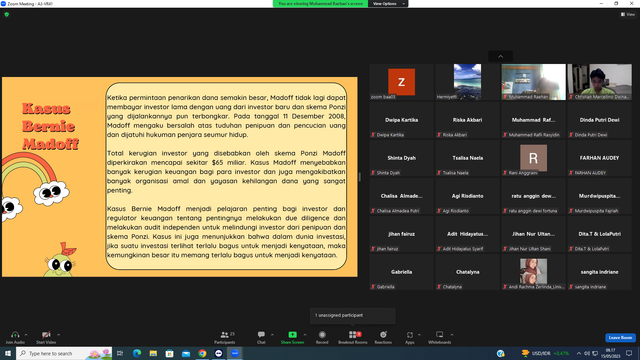Click Andi Rachma Zerlinda's photo tile
Viewport: 640px width, 360px height.
tap(533, 272)
